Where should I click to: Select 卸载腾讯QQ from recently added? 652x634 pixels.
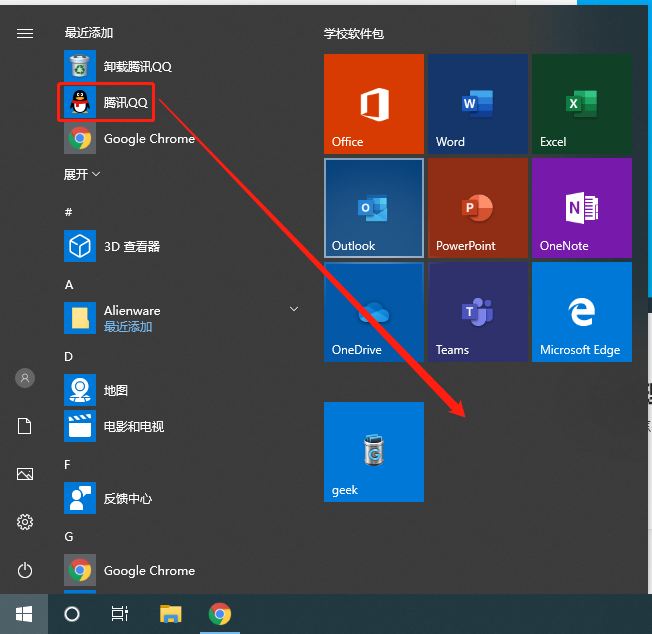[x=118, y=66]
